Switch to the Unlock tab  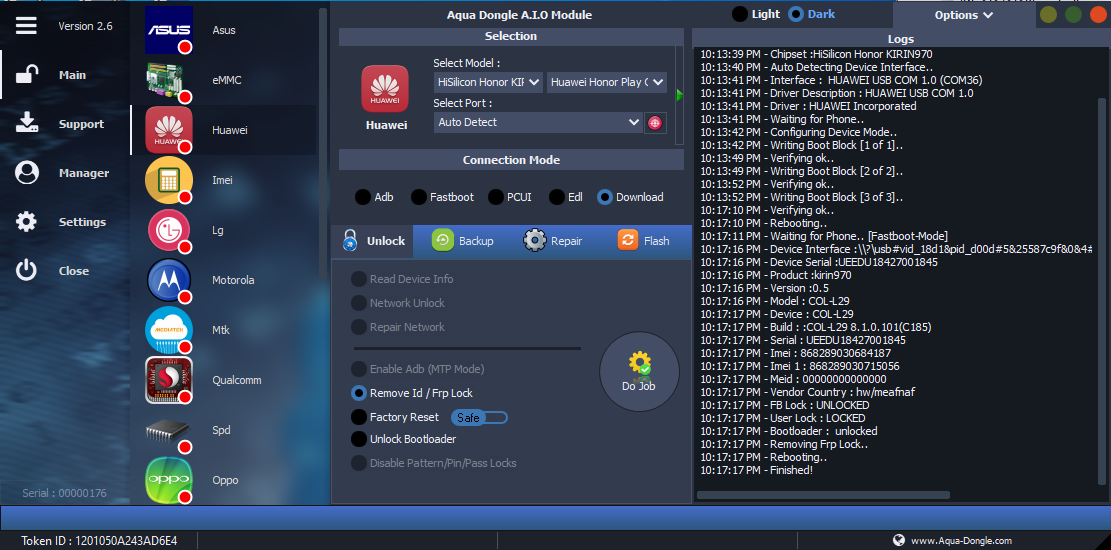(373, 241)
